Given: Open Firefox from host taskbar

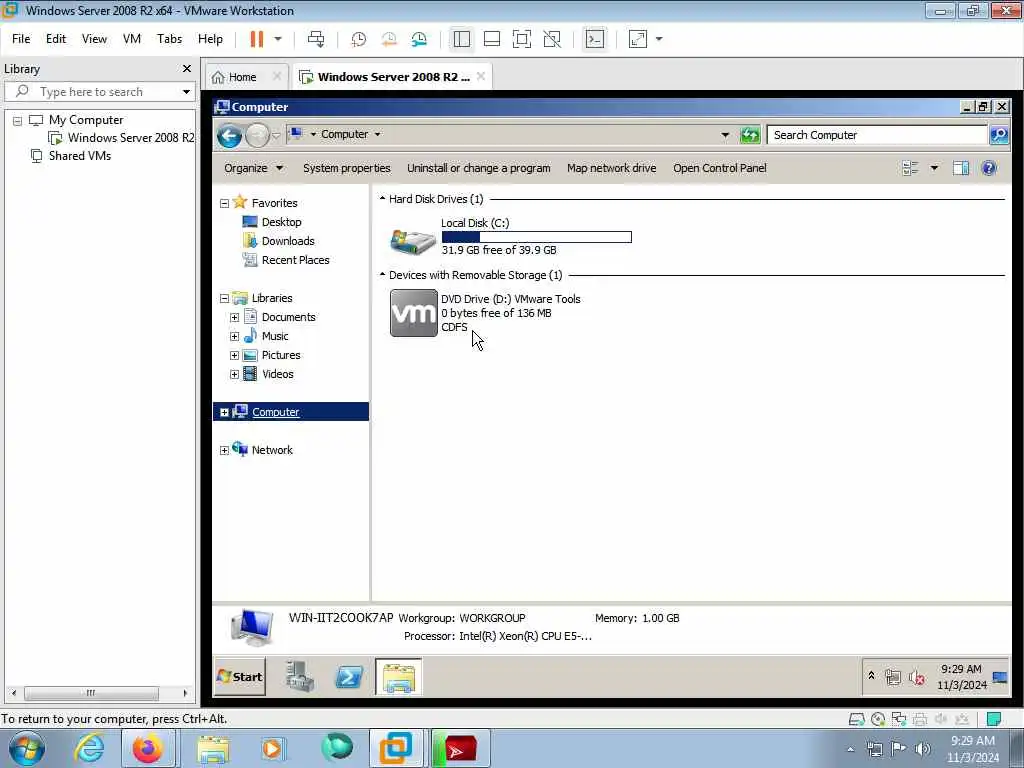Looking at the screenshot, I should (x=148, y=748).
